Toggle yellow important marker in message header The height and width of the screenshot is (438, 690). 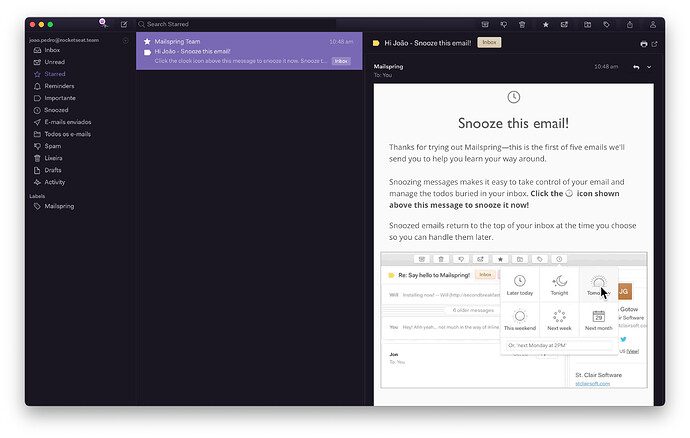click(376, 43)
